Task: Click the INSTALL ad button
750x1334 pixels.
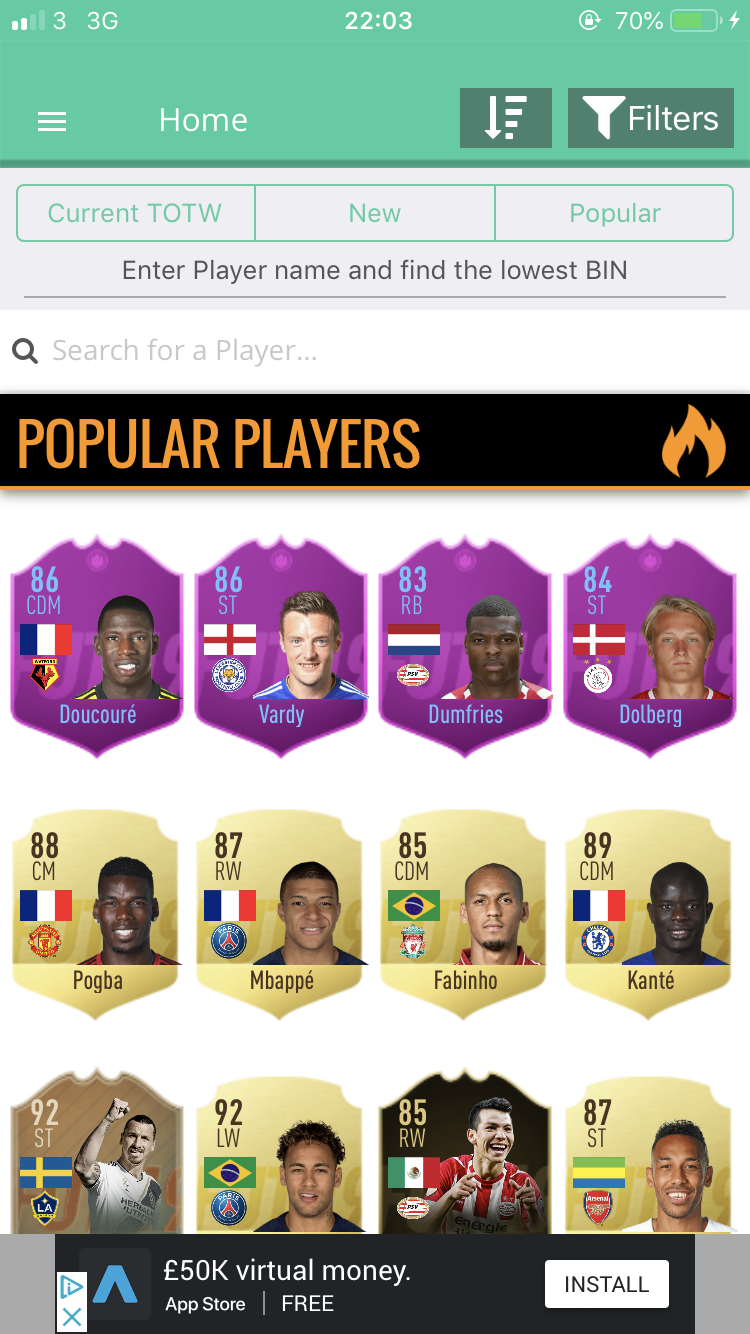Action: 607,1284
